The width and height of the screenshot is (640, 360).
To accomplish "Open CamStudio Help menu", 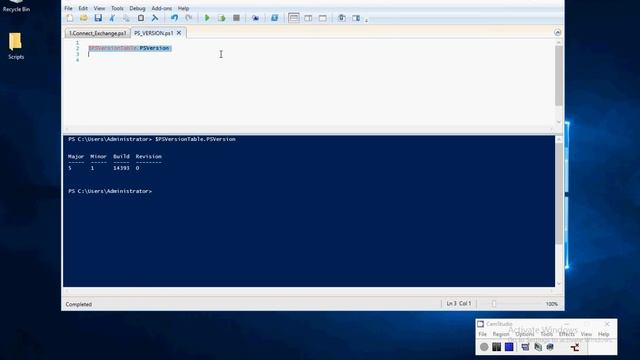I will click(x=603, y=334).
